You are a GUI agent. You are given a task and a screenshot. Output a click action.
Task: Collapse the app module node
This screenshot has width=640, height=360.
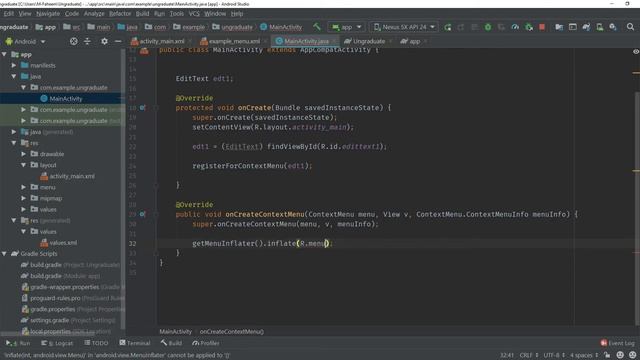[x=4, y=54]
